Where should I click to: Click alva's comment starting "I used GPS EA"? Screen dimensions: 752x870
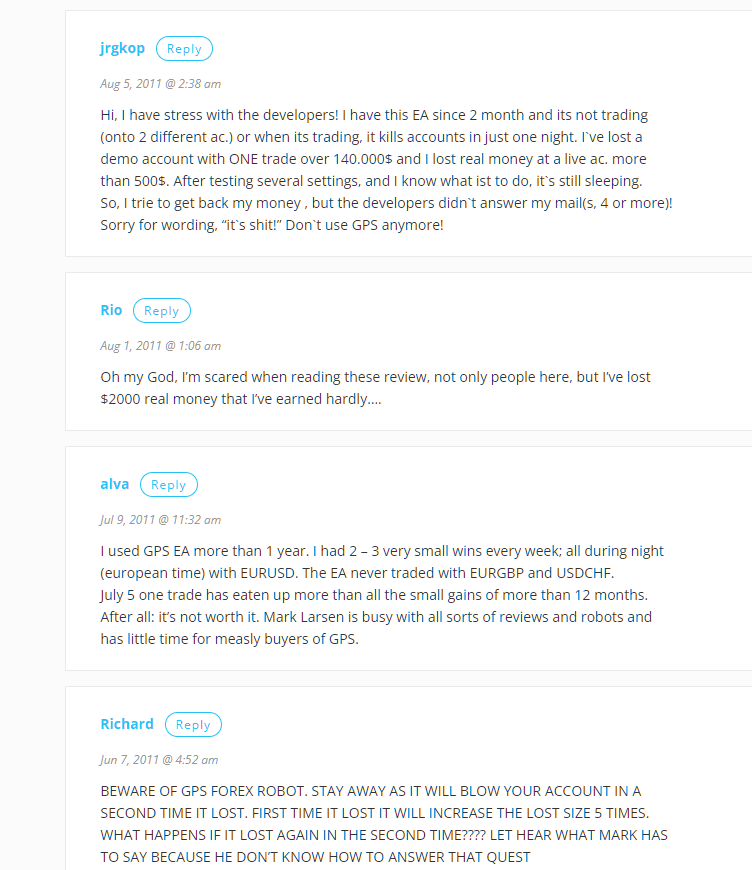[x=381, y=551]
